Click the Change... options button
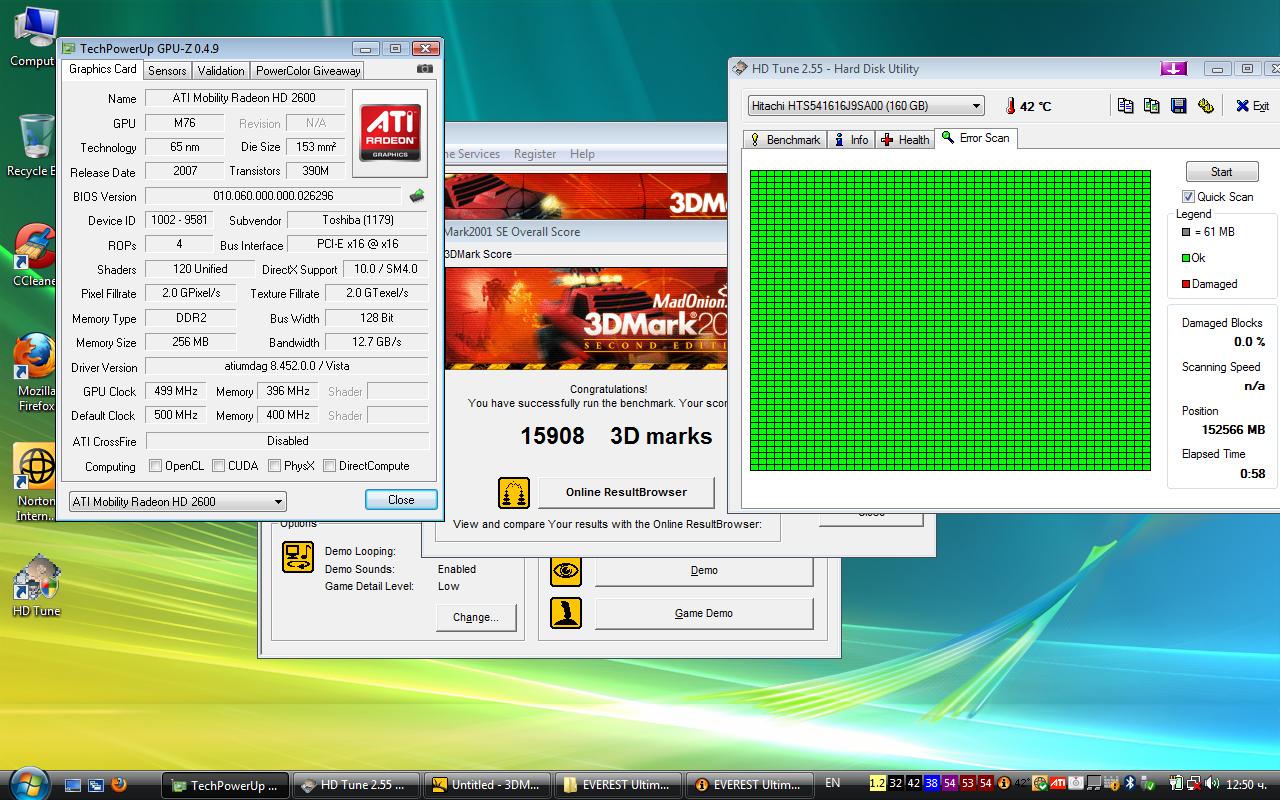1280x800 pixels. pyautogui.click(x=475, y=617)
